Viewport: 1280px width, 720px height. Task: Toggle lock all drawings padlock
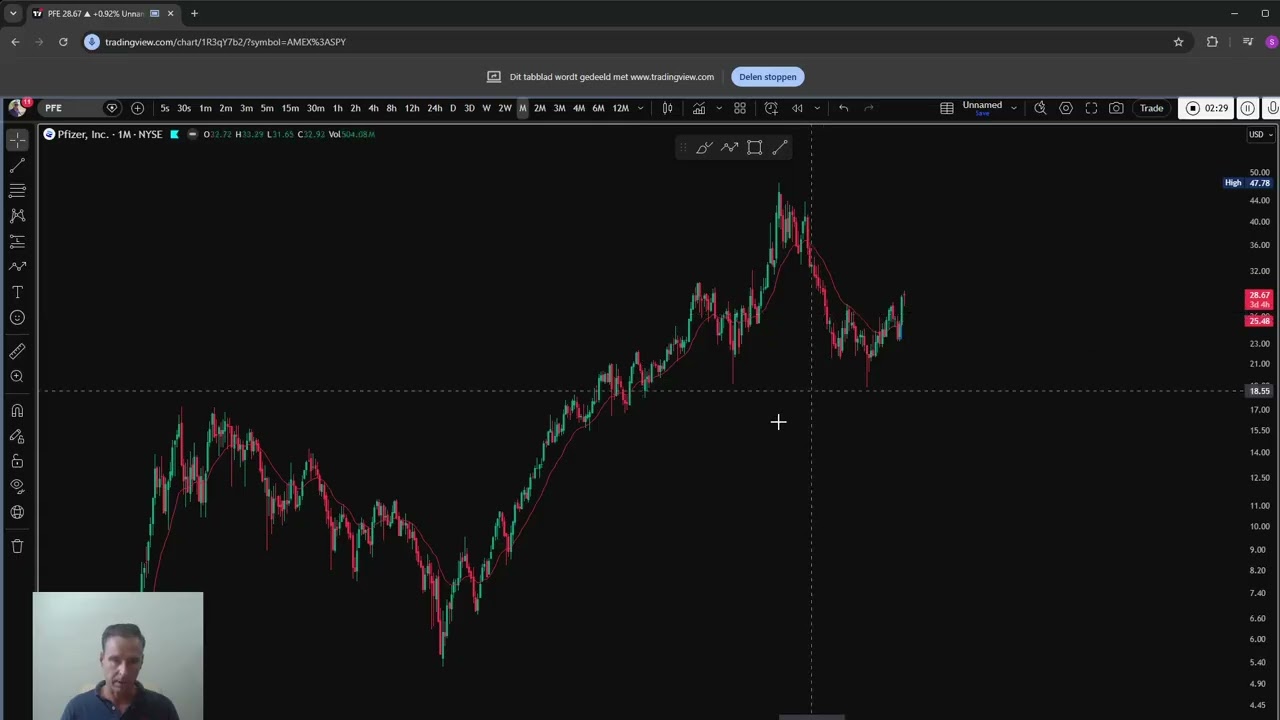coord(17,461)
